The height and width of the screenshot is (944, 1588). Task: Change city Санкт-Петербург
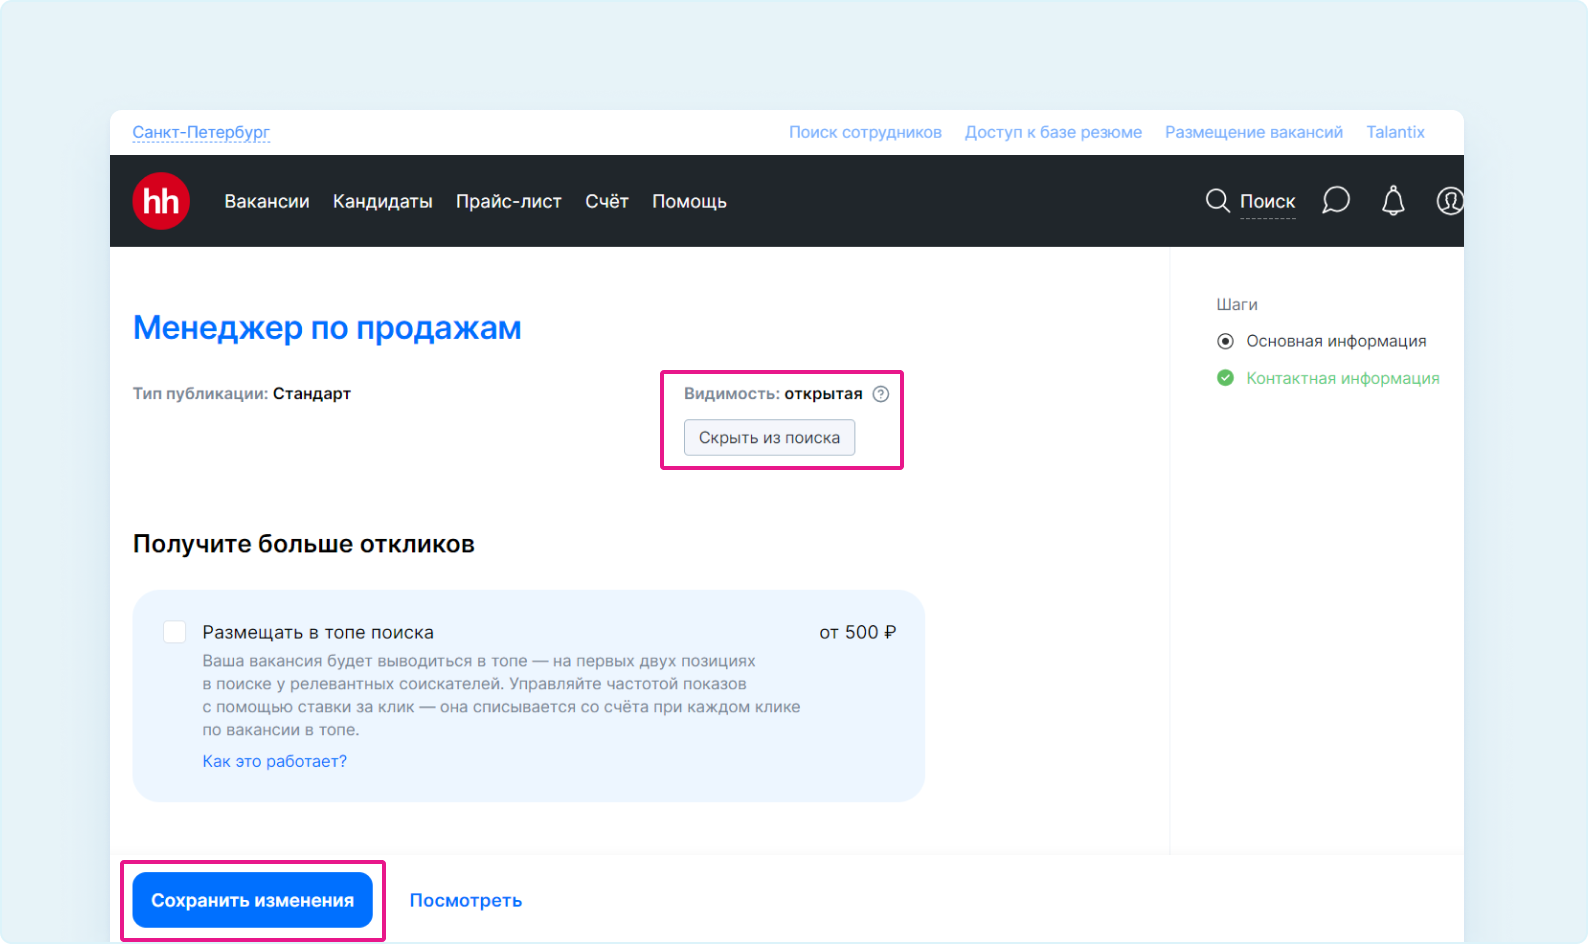pyautogui.click(x=201, y=132)
